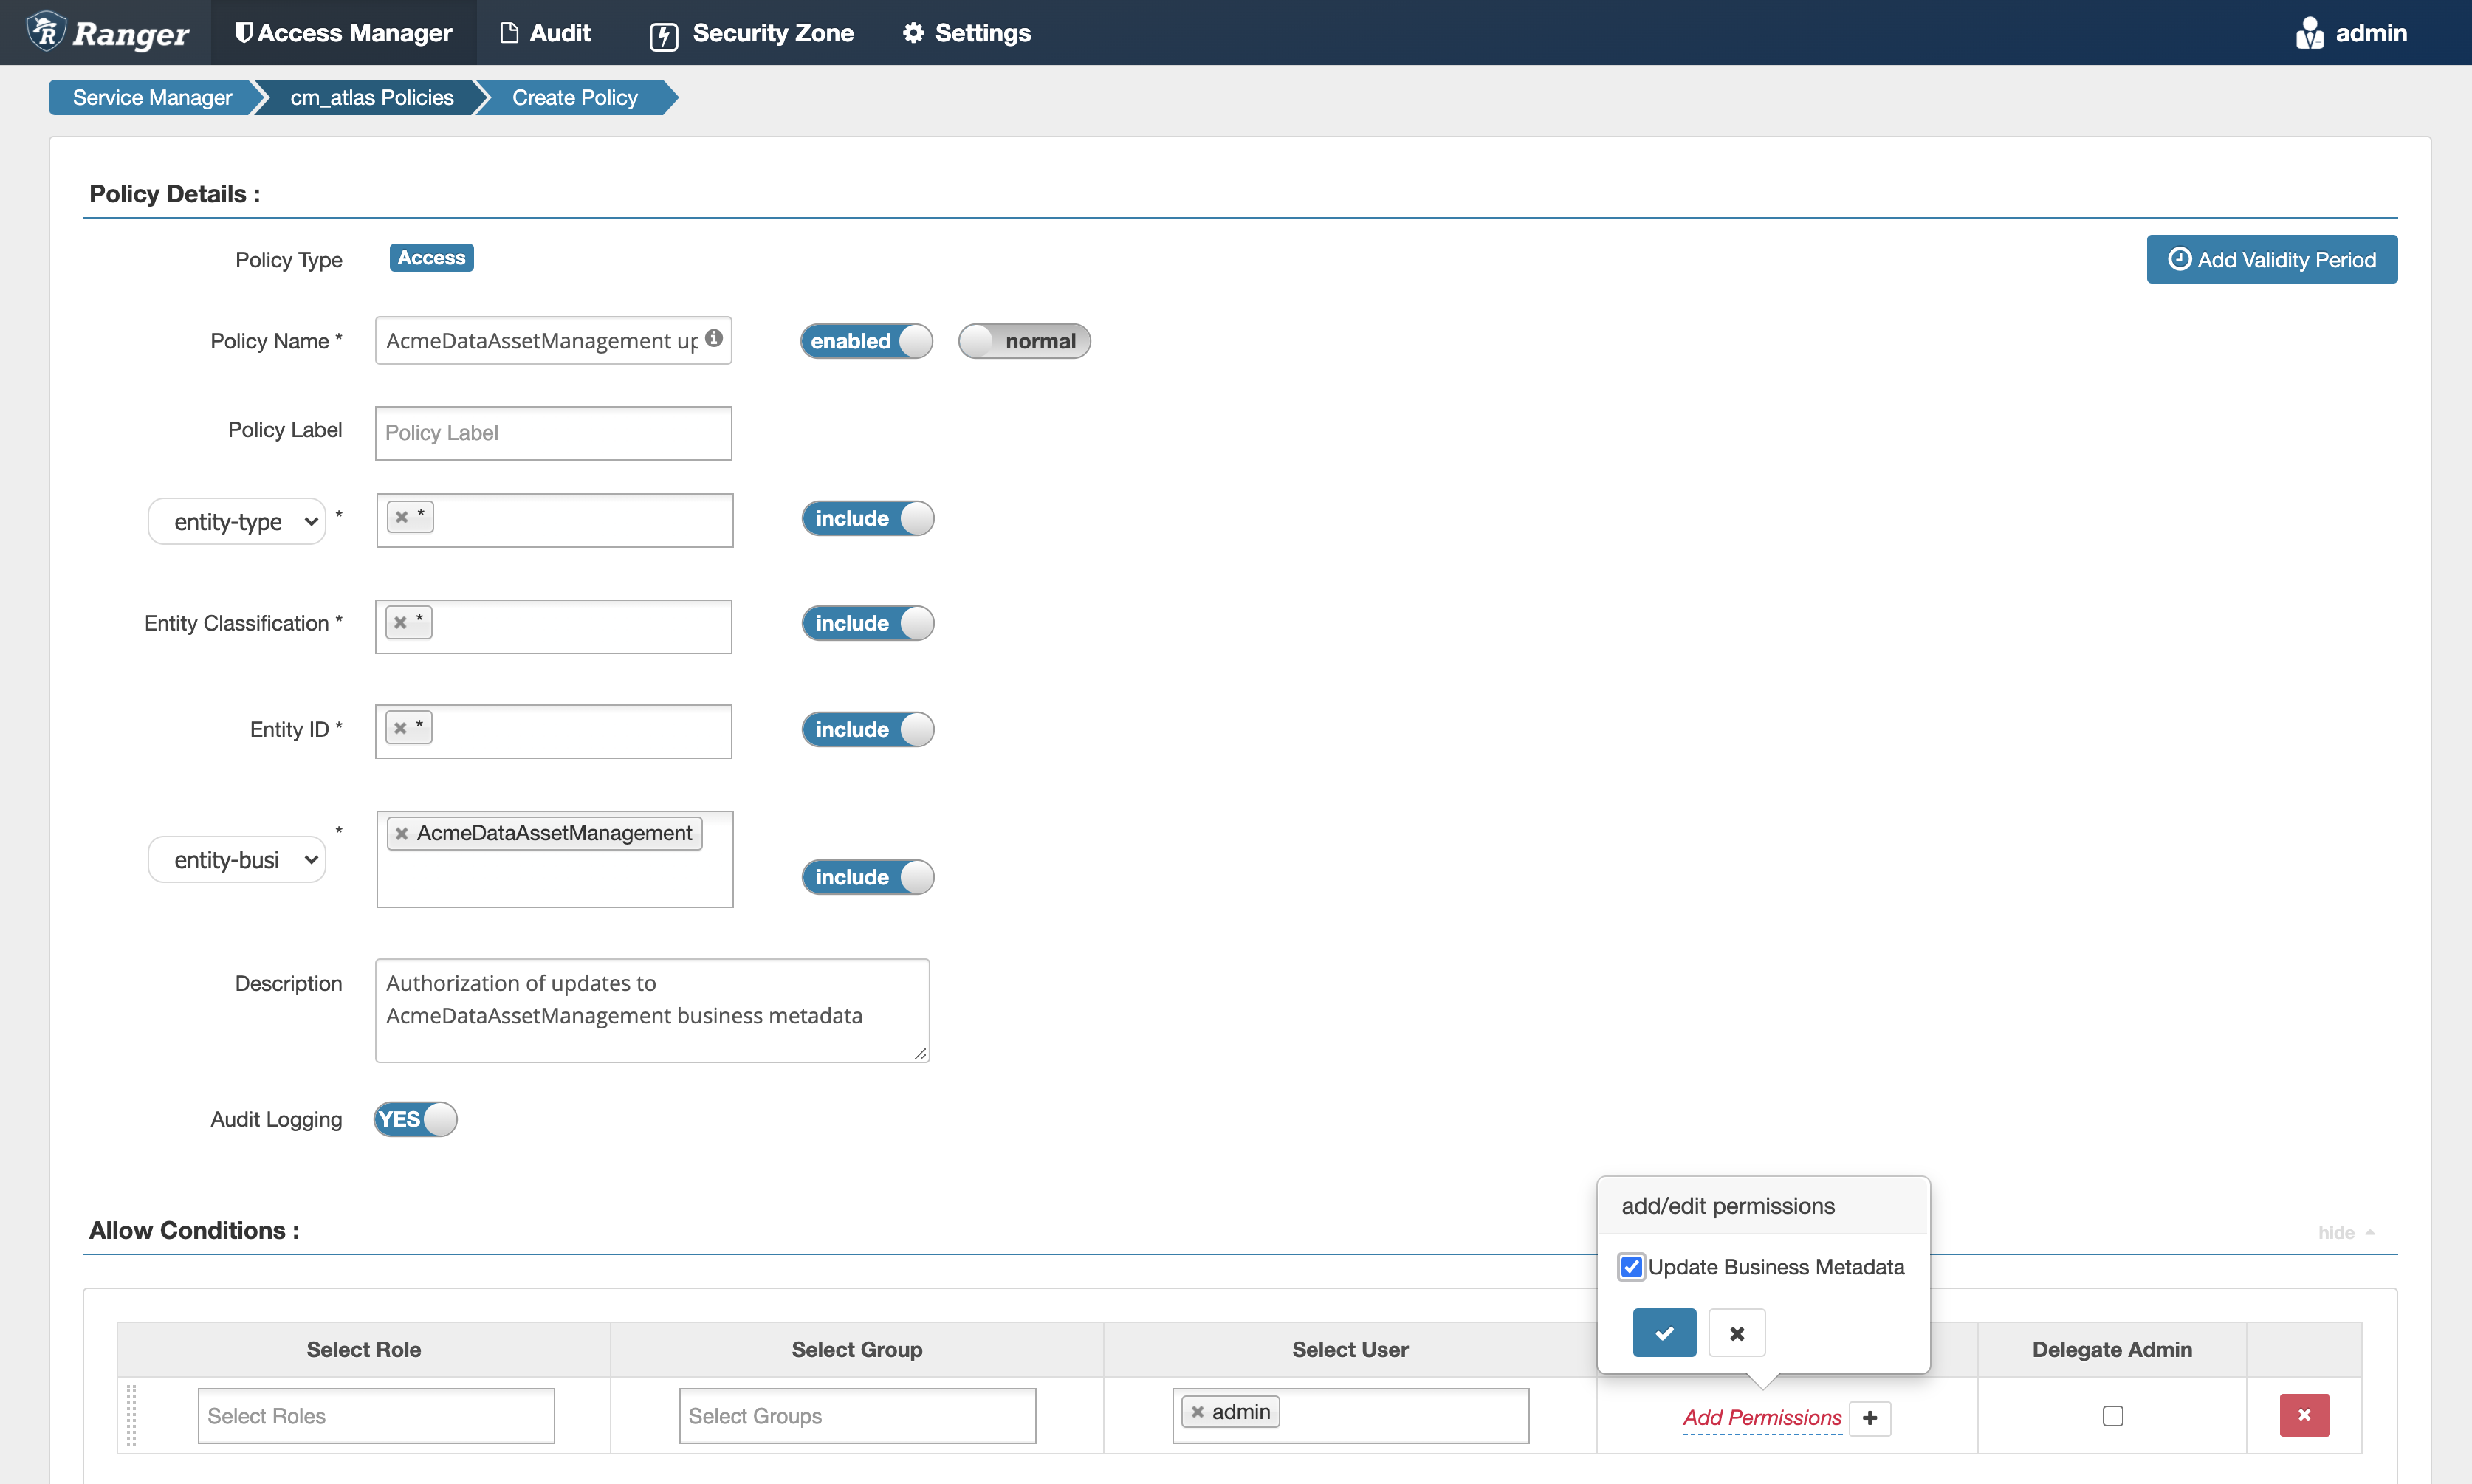Uncheck Update Business Metadata checkbox
The height and width of the screenshot is (1484, 2472).
1631,1267
